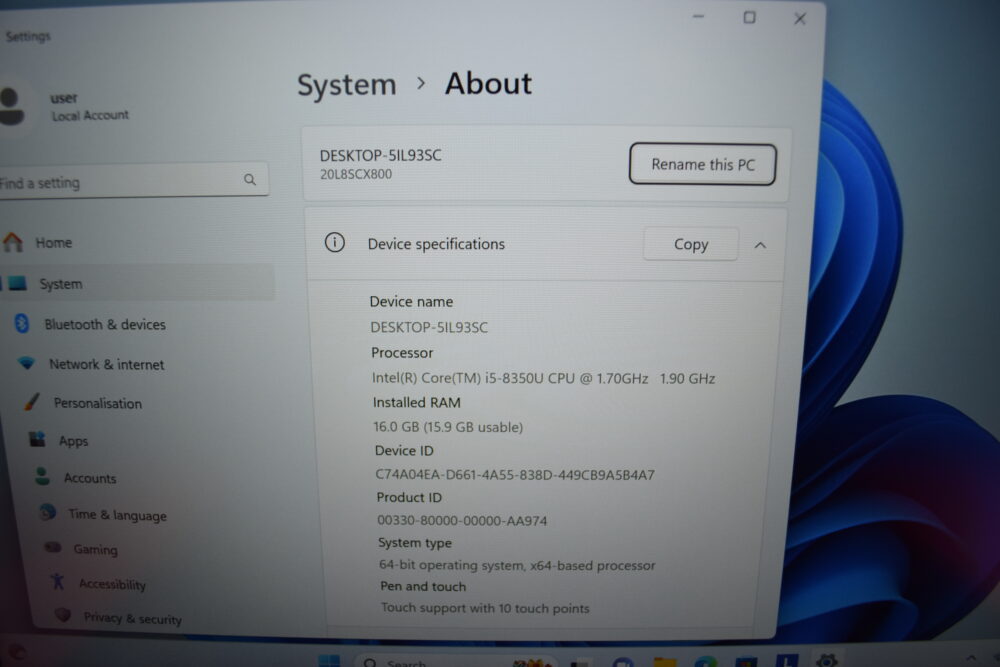
Task: Open the Settings gear in taskbar
Action: point(827,660)
